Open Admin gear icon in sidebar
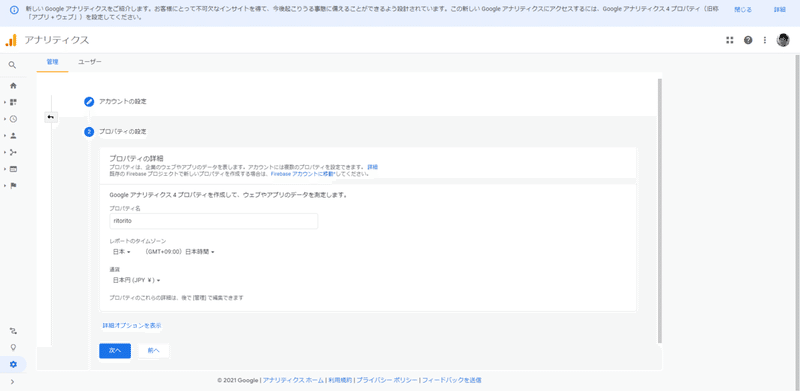The height and width of the screenshot is (391, 800). tap(13, 364)
